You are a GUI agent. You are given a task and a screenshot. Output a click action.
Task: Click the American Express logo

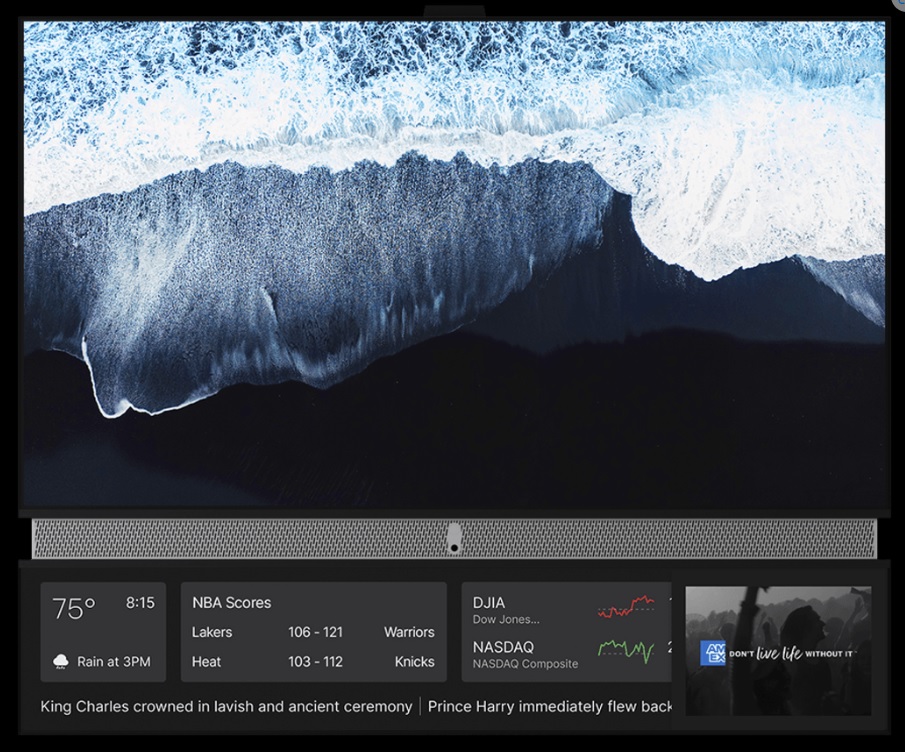[712, 653]
